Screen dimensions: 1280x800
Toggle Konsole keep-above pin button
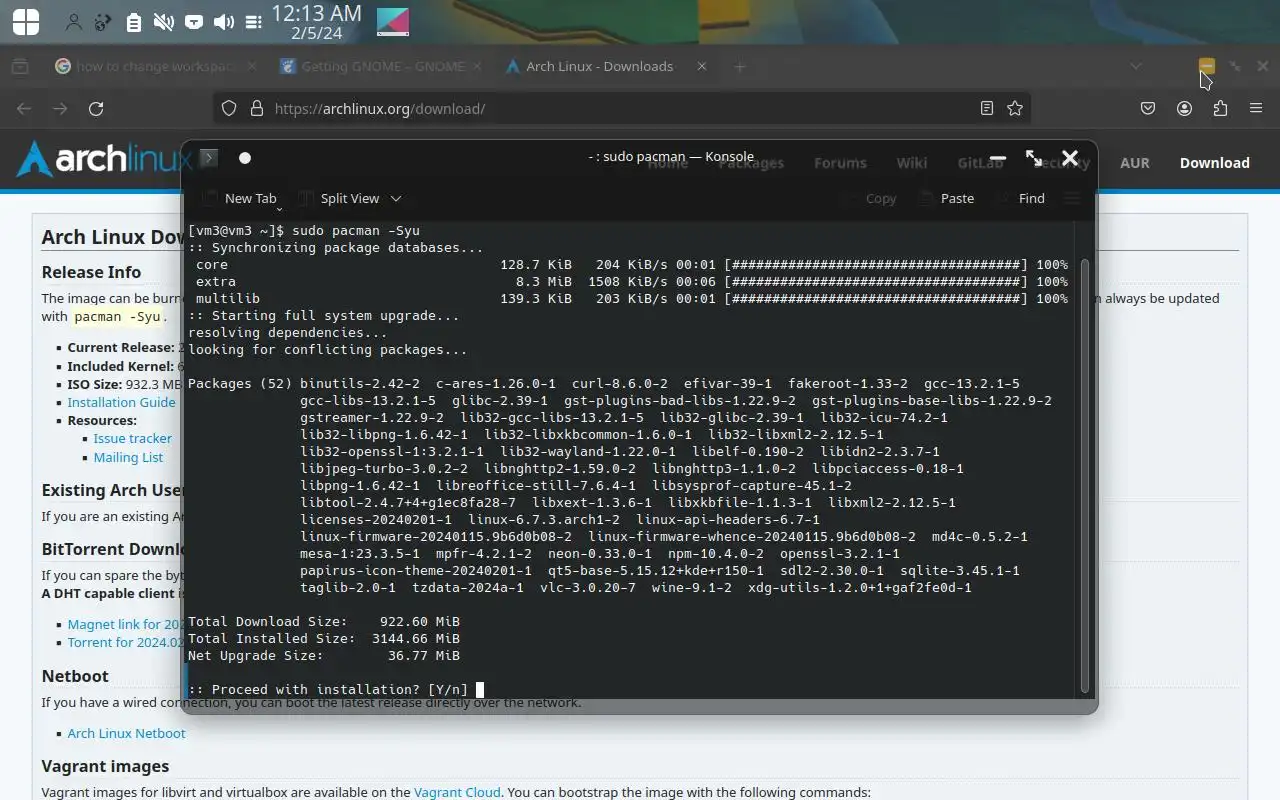[x=244, y=157]
